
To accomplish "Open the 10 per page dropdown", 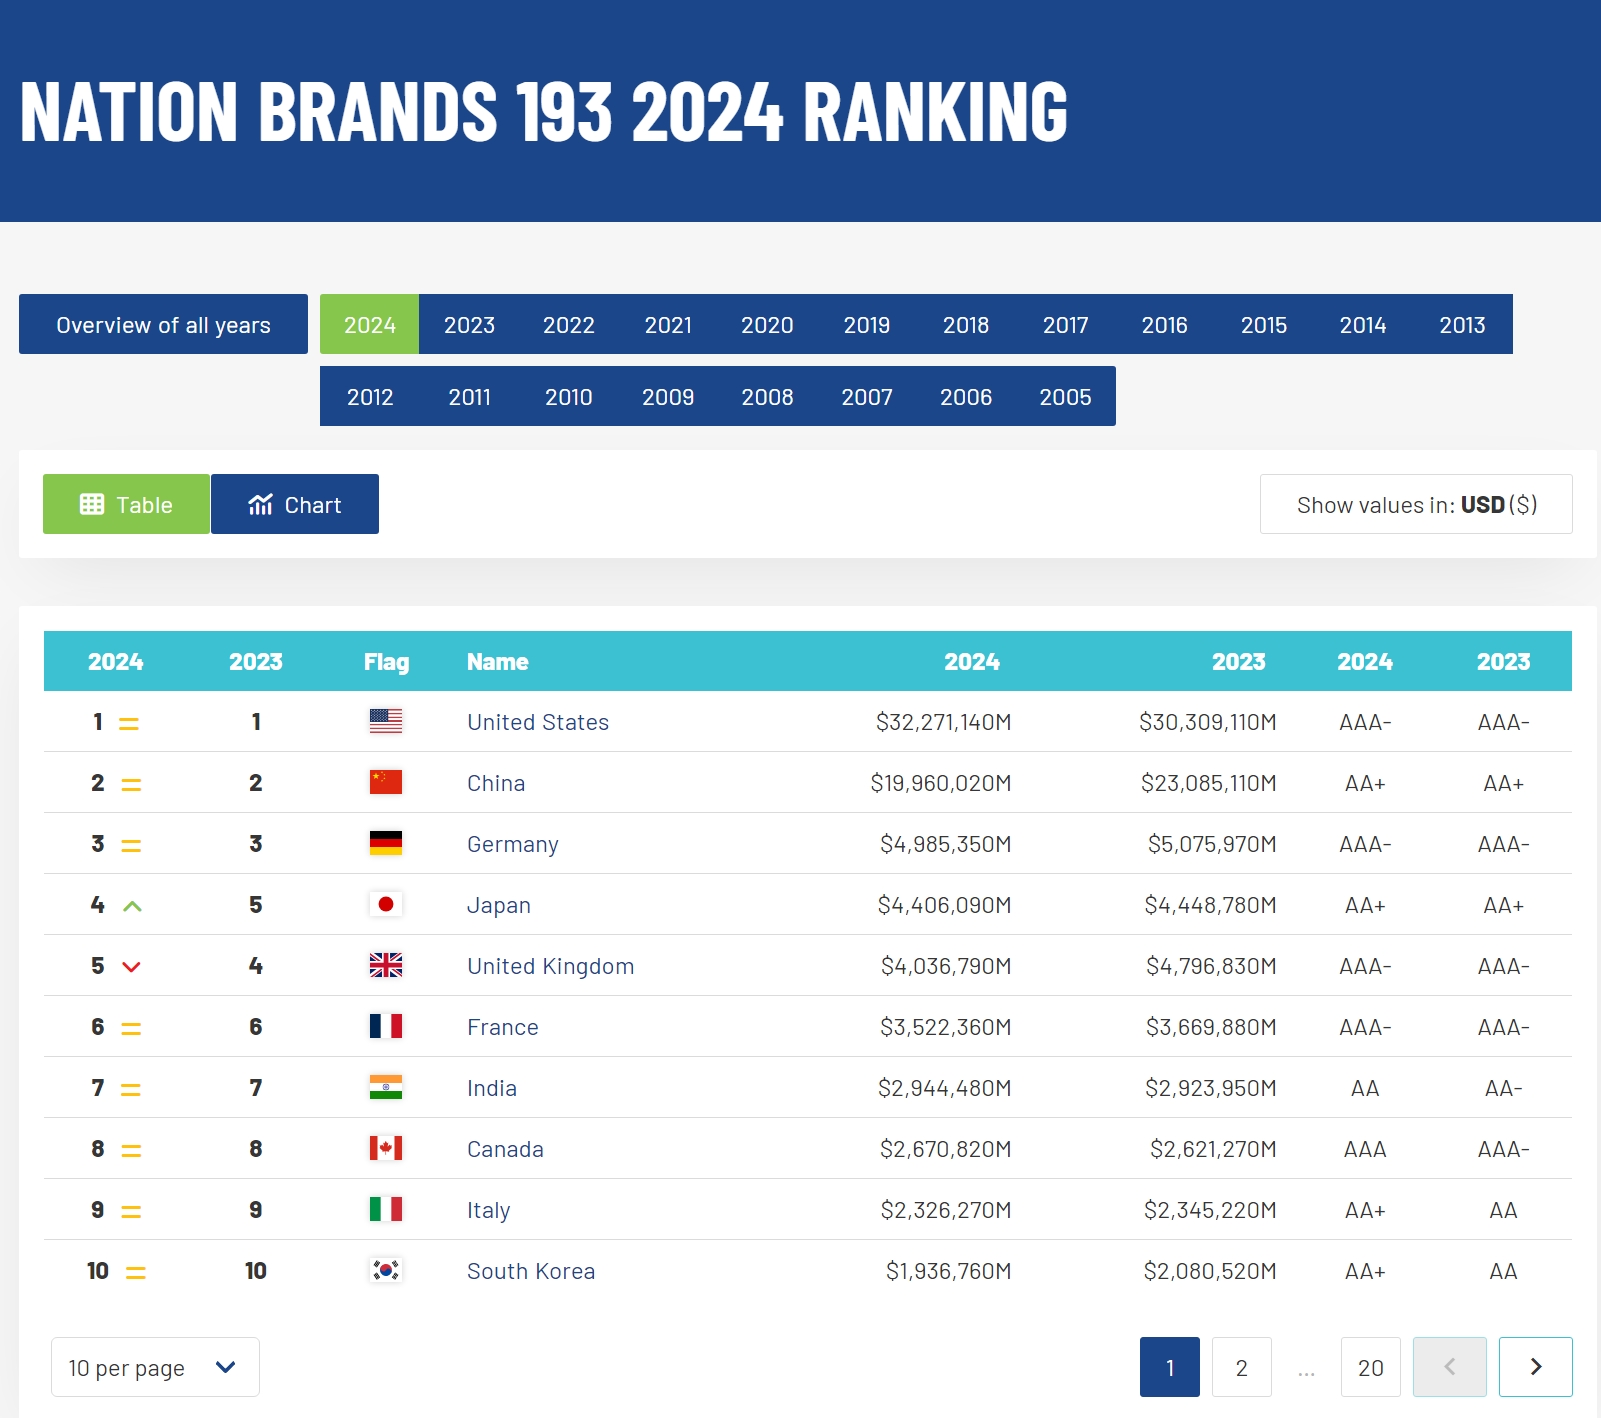I will click(x=155, y=1367).
